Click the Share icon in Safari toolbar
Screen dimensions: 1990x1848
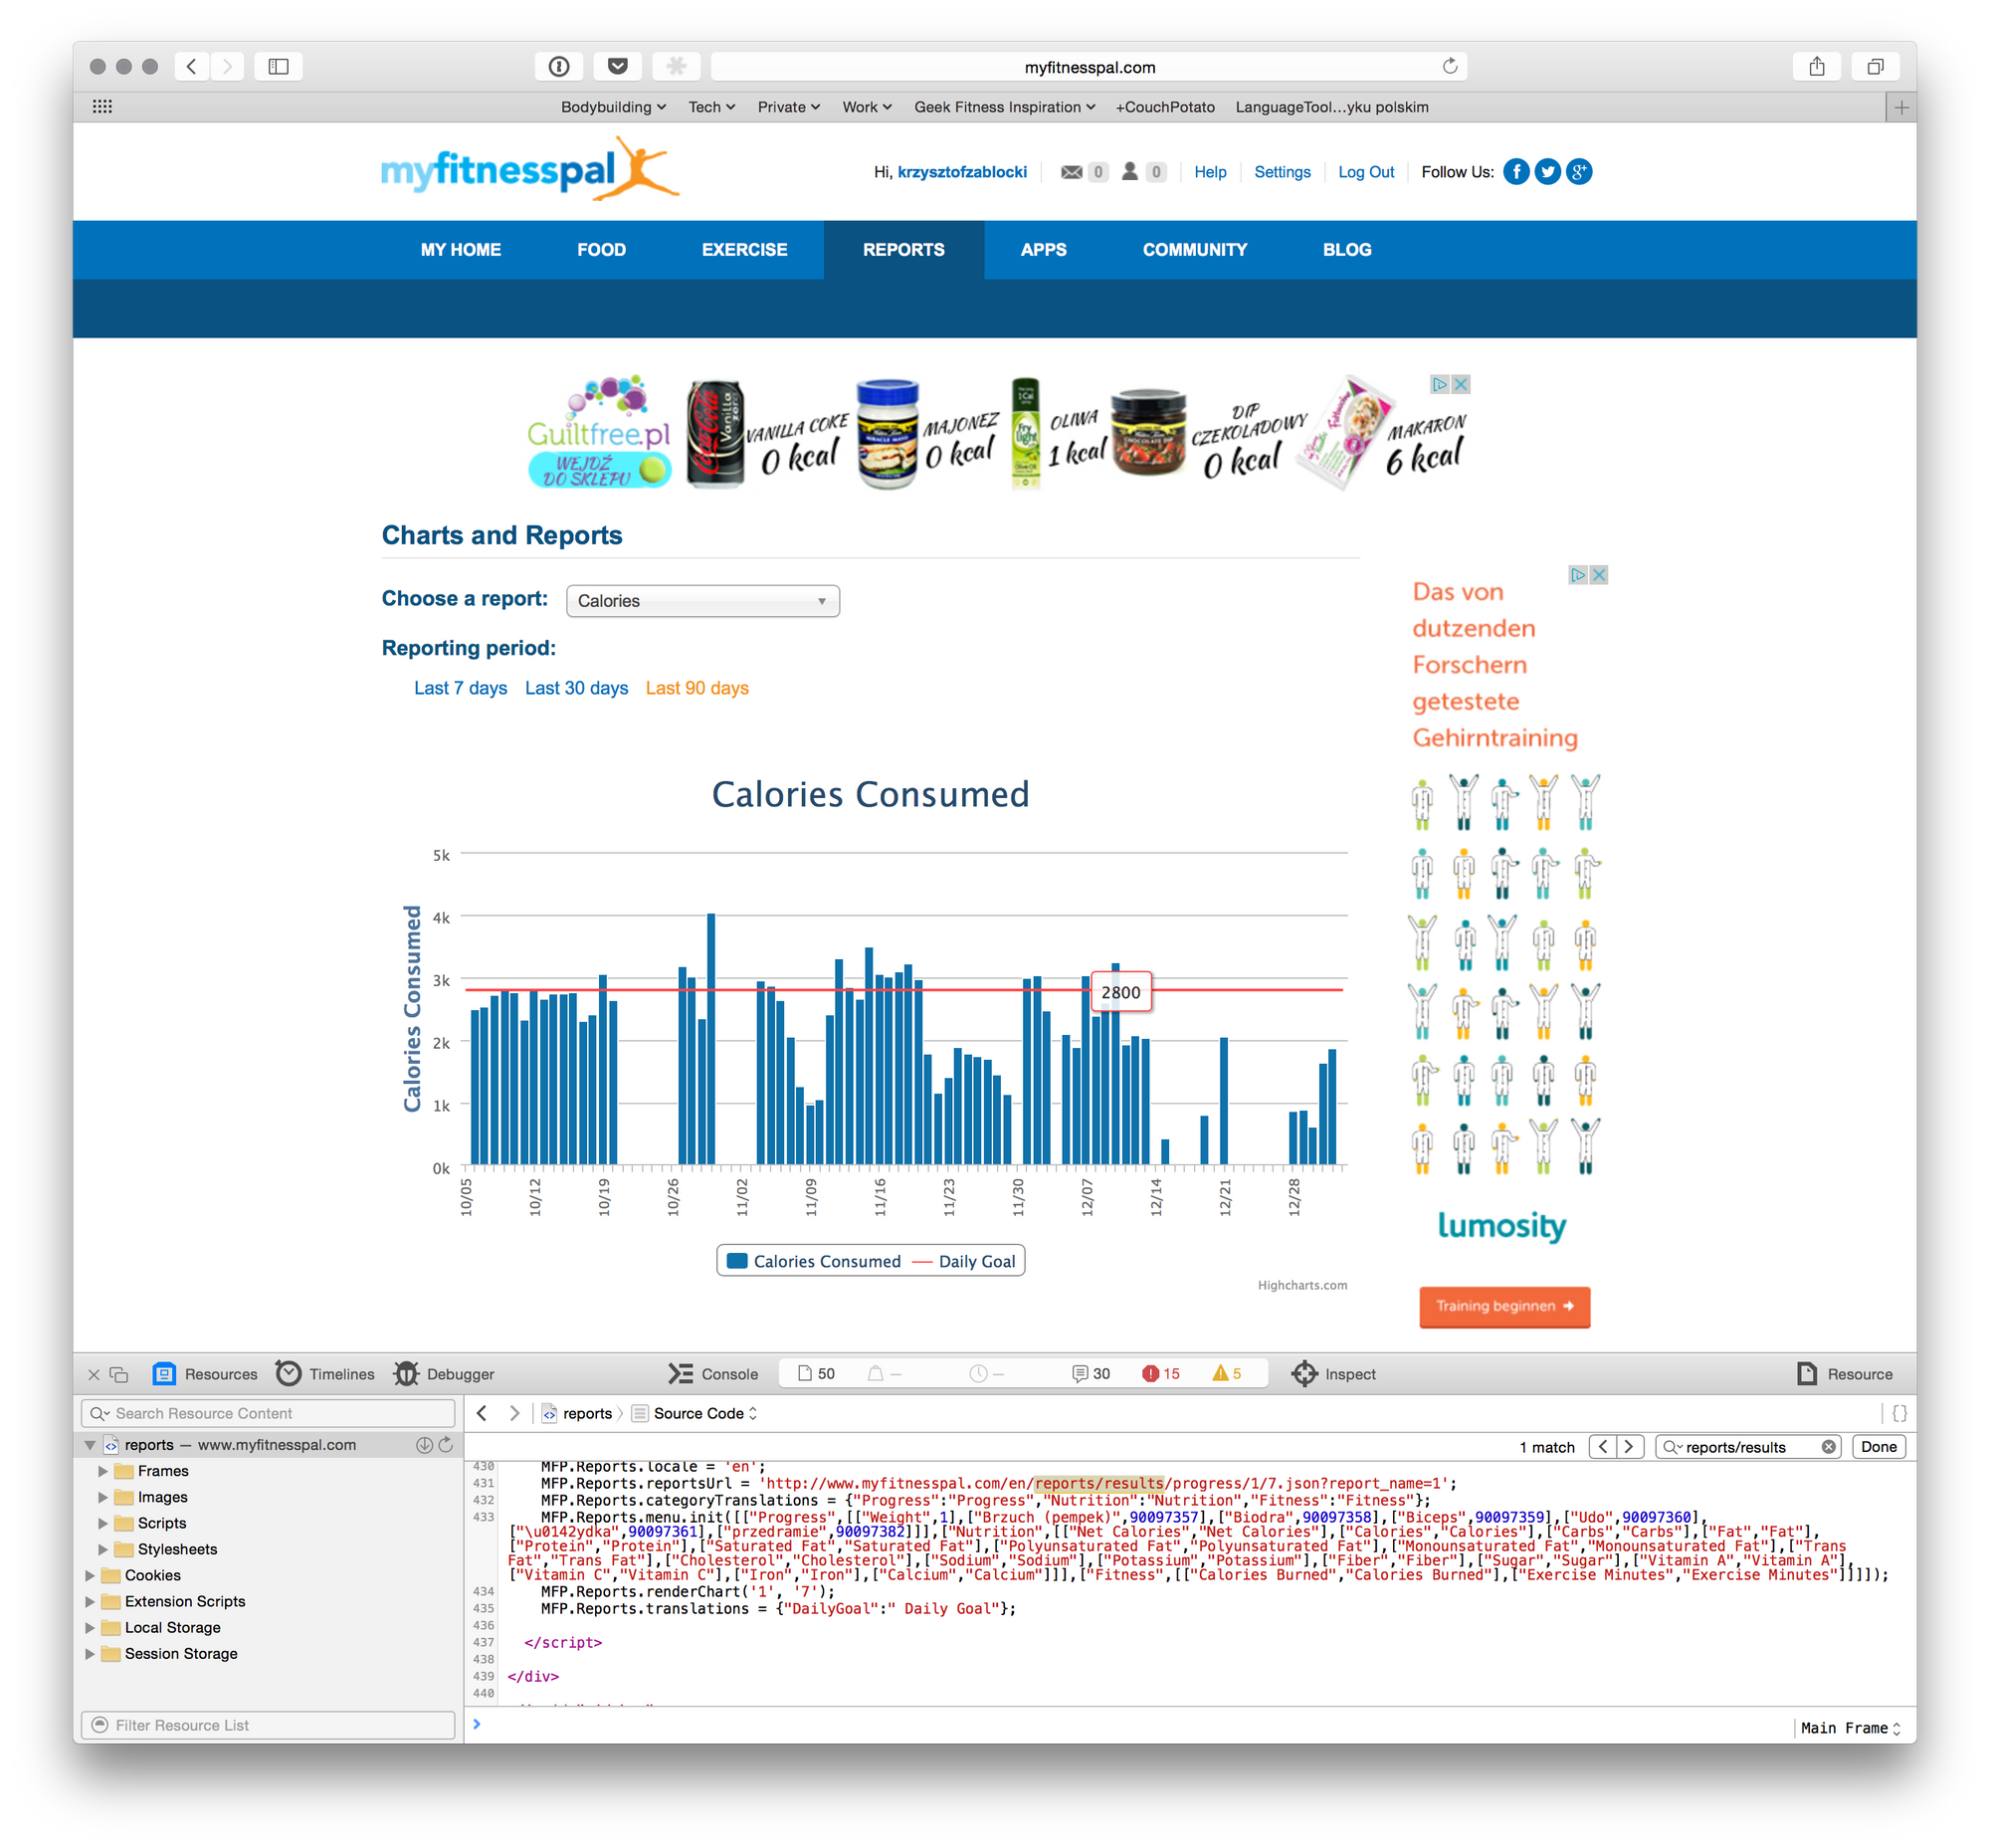pyautogui.click(x=1816, y=67)
